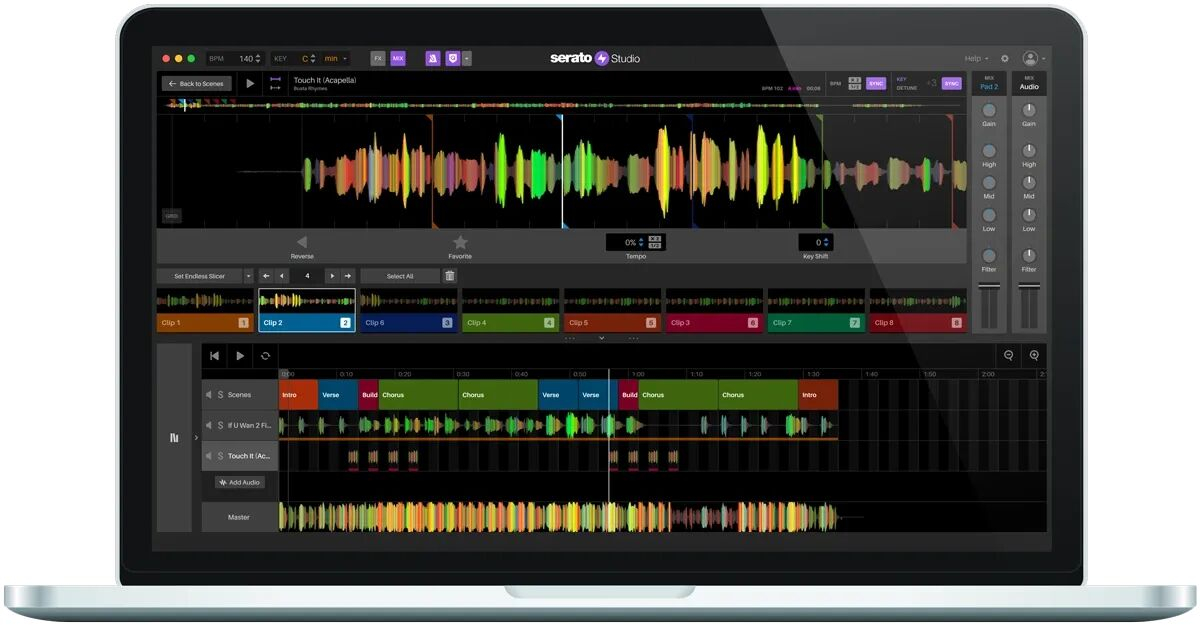Zoom in on the timeline

[1034, 355]
